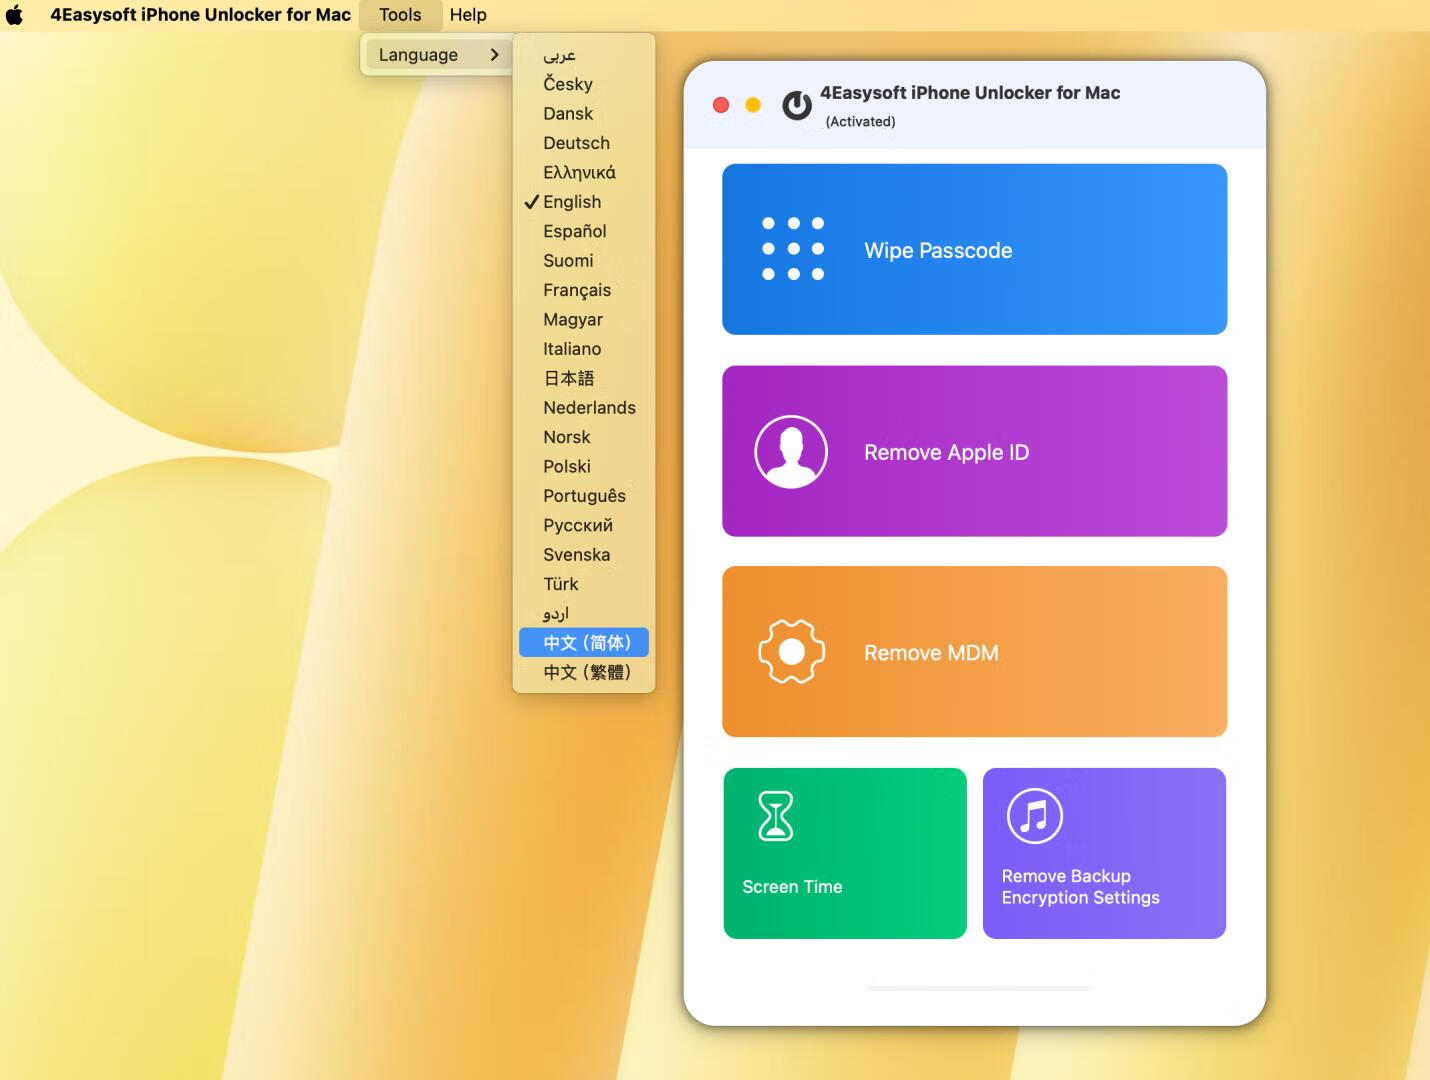Click the Remove Apple ID person icon
This screenshot has height=1080, width=1430.
791,452
